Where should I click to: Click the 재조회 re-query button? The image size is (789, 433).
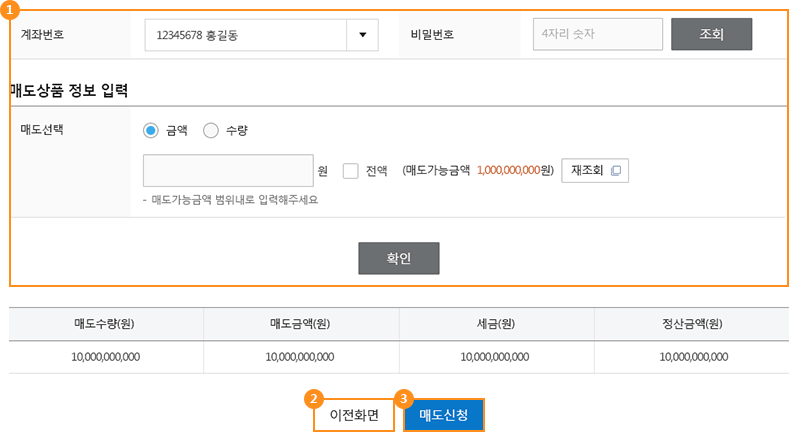coord(595,170)
